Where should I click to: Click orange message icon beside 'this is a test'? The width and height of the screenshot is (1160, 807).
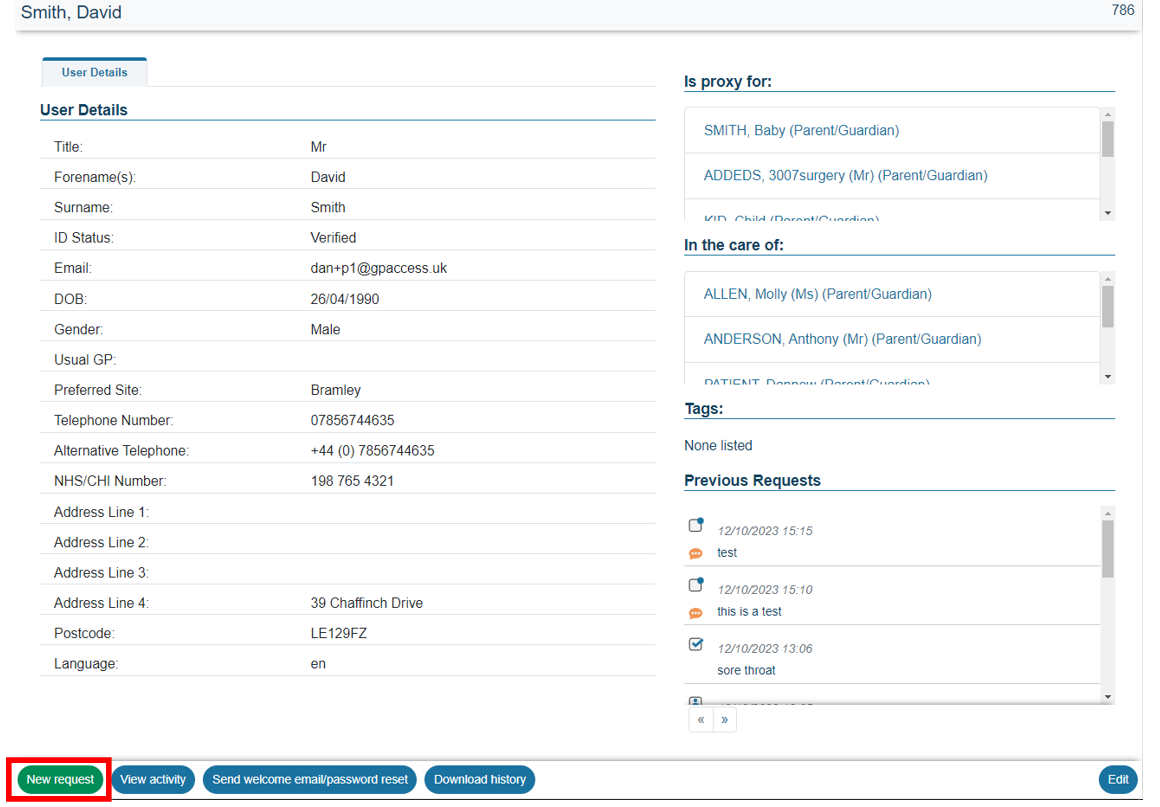tap(695, 612)
